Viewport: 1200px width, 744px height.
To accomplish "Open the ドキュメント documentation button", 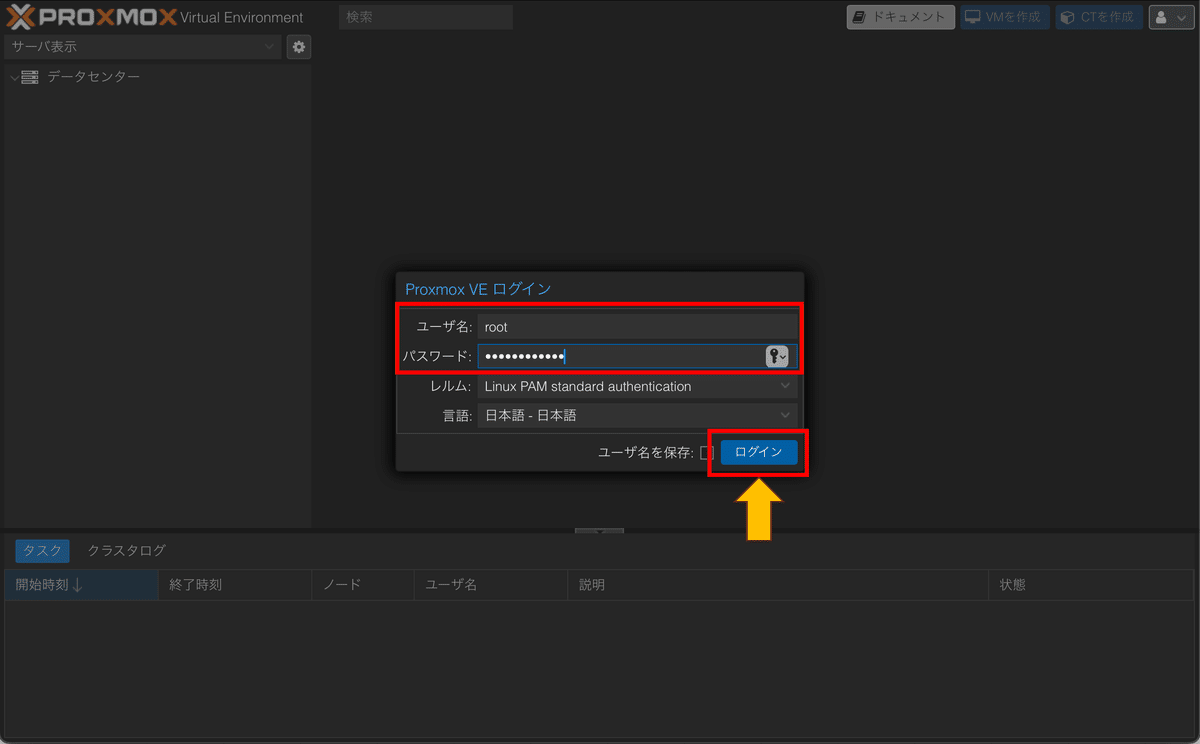I will (899, 17).
